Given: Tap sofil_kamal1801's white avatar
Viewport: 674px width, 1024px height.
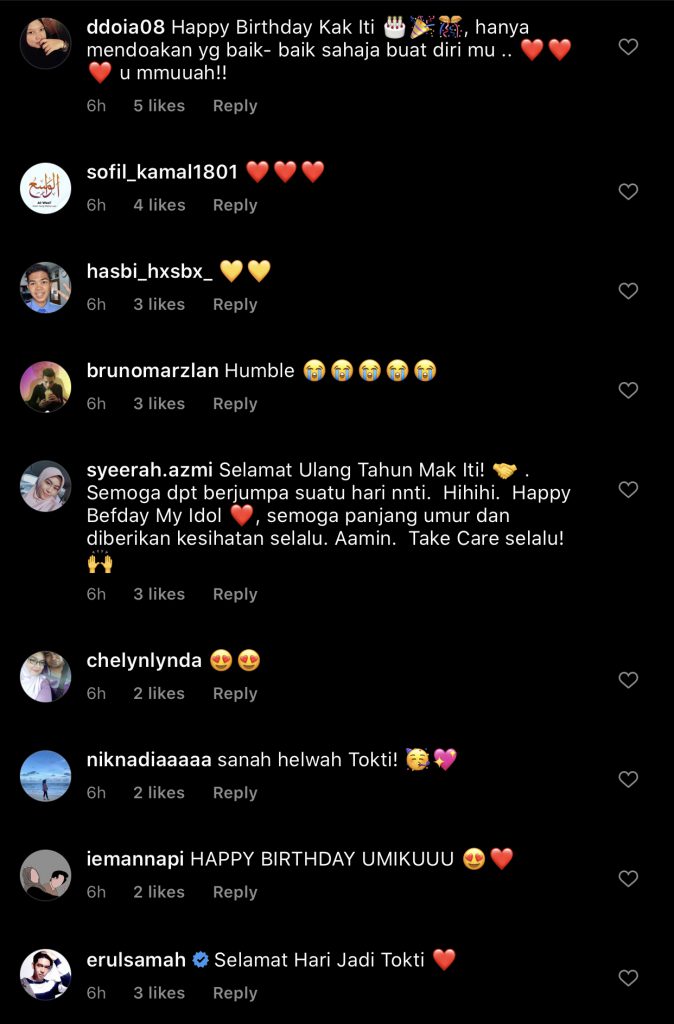Looking at the screenshot, I should [x=46, y=188].
